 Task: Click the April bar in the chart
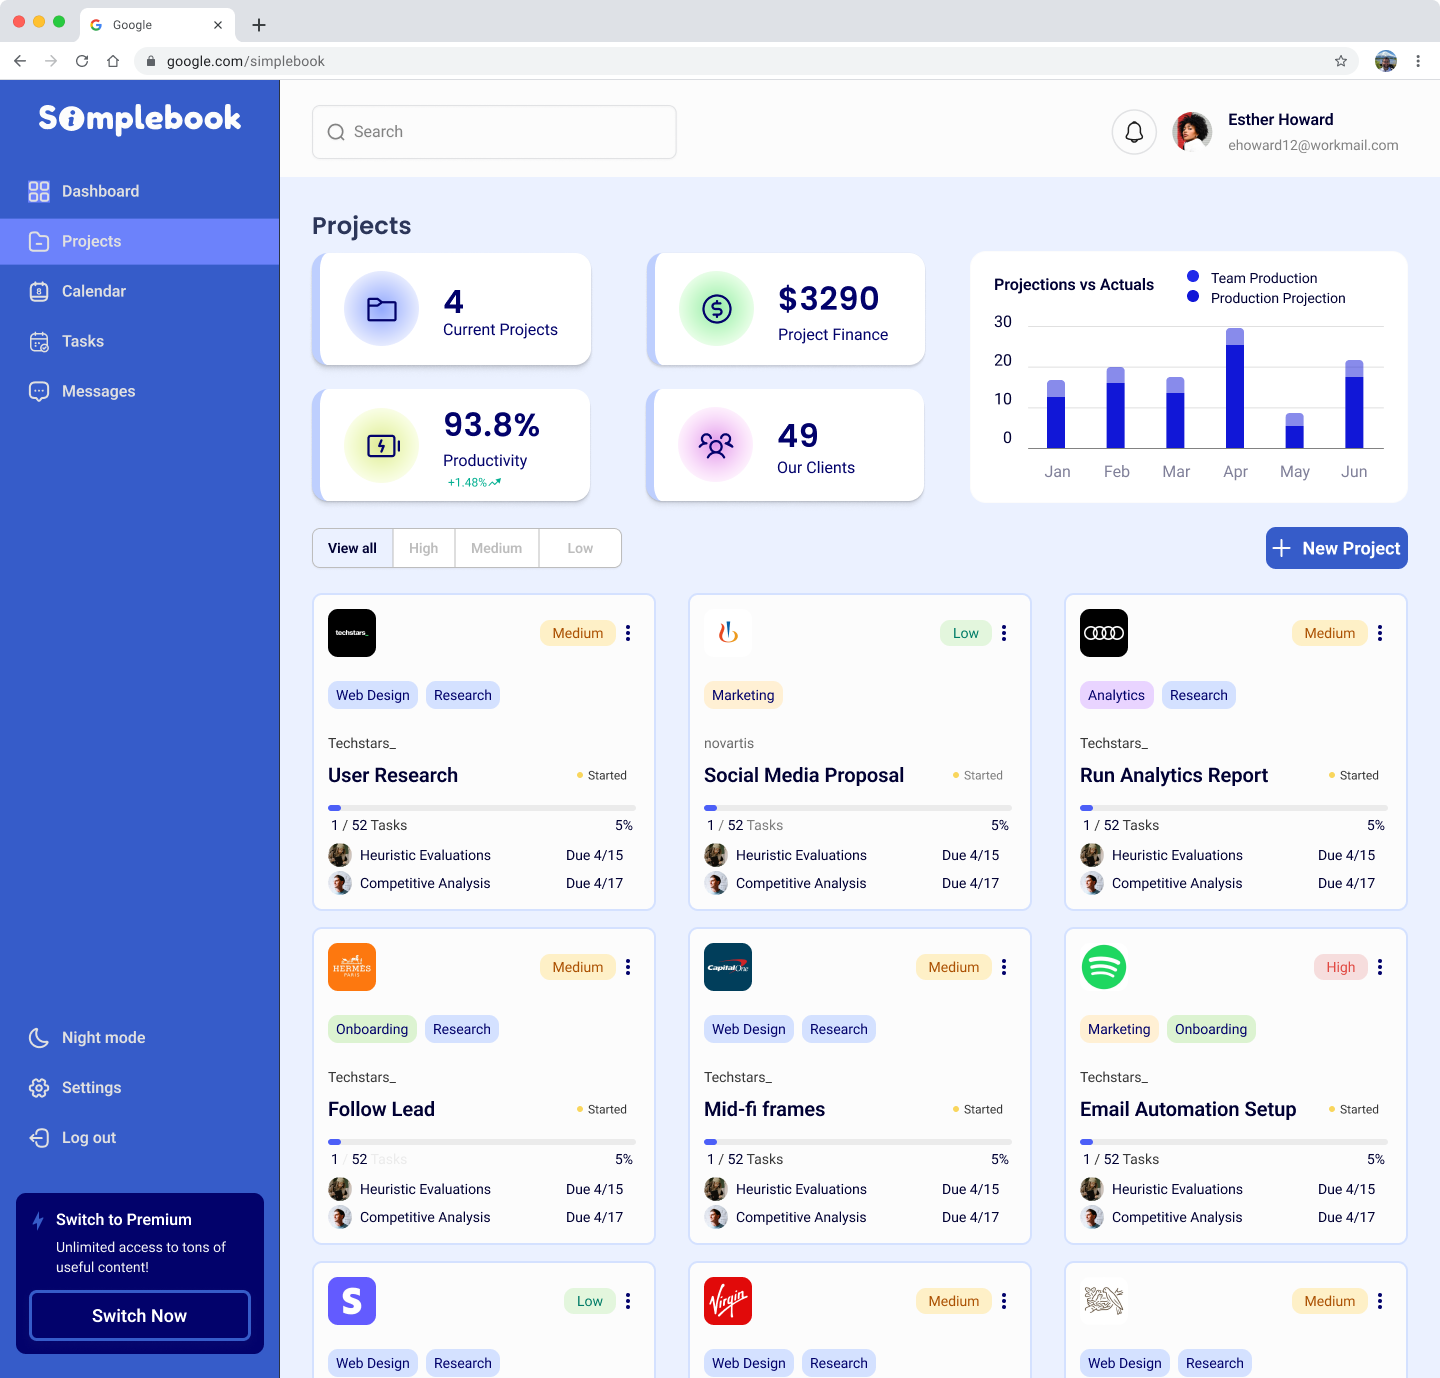click(x=1235, y=388)
